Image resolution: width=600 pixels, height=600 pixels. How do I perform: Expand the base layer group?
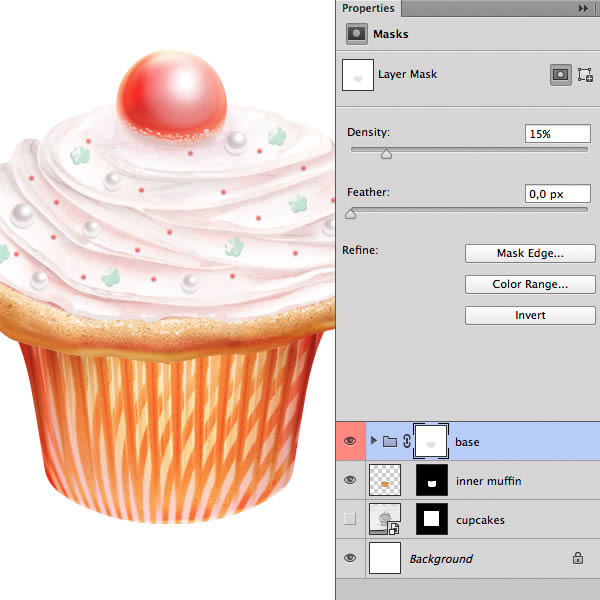click(x=373, y=441)
